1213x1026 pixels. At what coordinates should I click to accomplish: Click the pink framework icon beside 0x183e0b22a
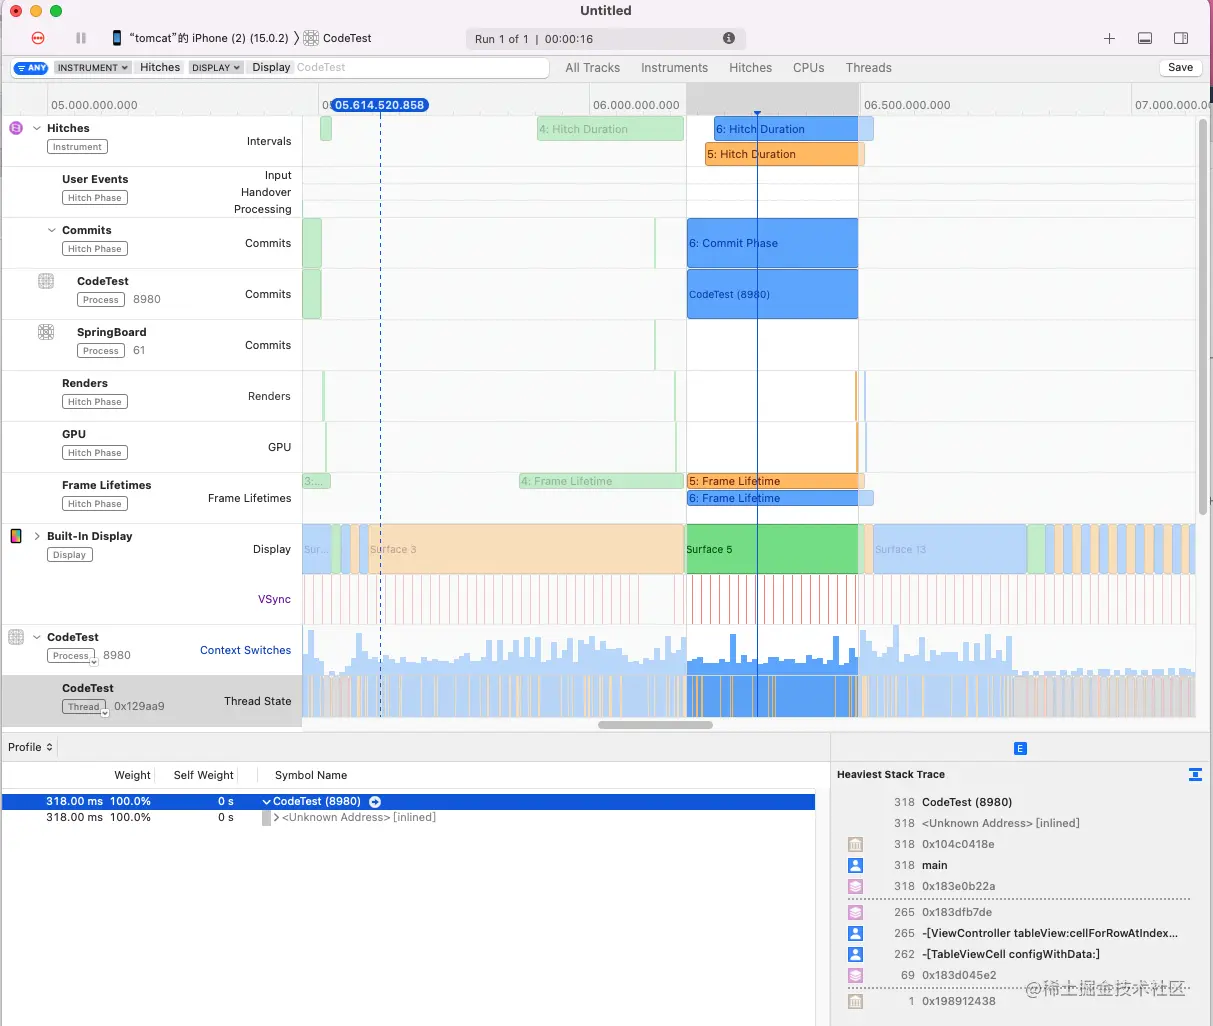click(x=855, y=886)
